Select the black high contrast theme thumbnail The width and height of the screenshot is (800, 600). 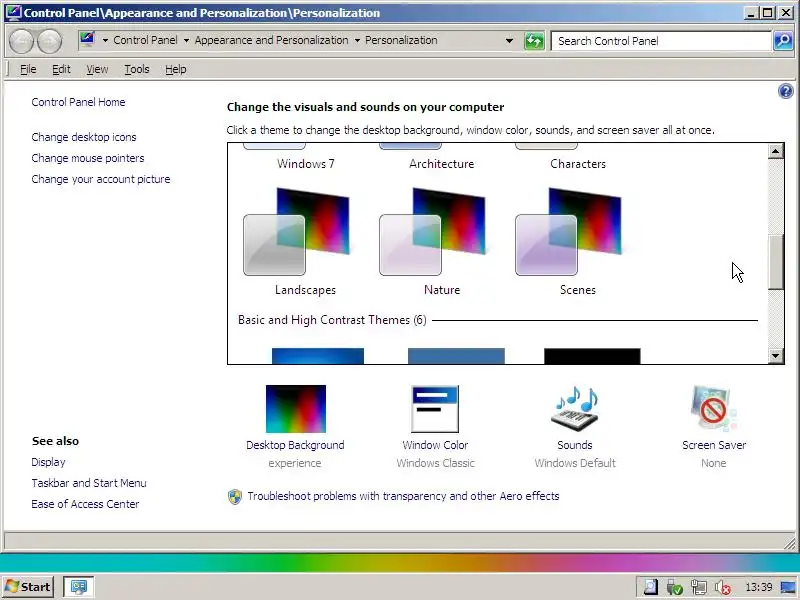click(x=592, y=356)
